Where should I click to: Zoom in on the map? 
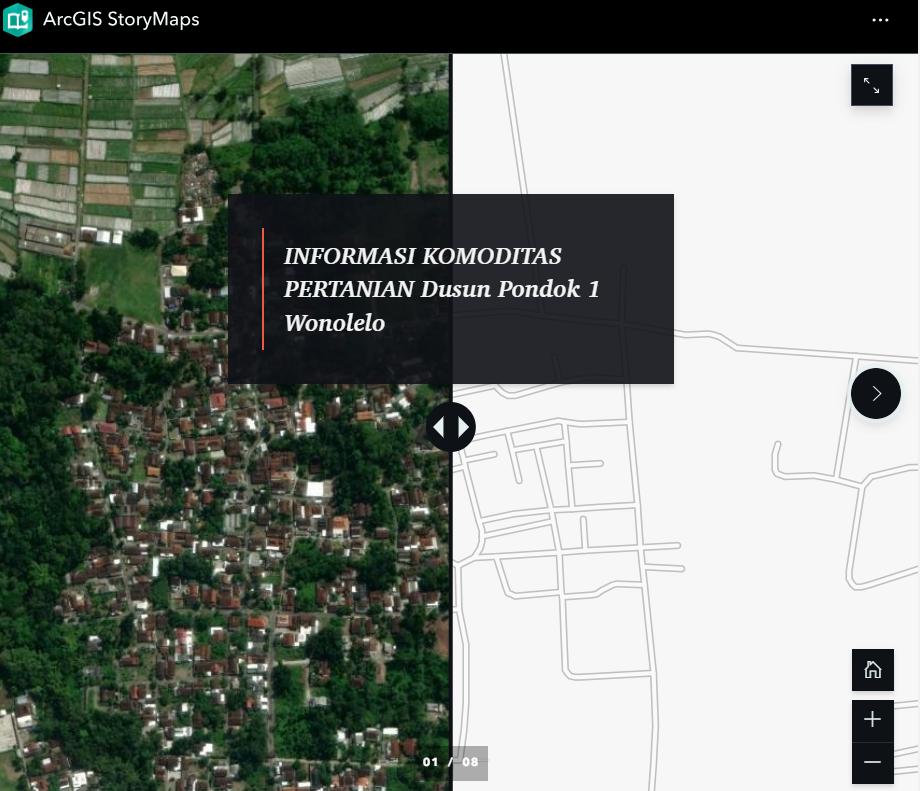click(x=873, y=720)
